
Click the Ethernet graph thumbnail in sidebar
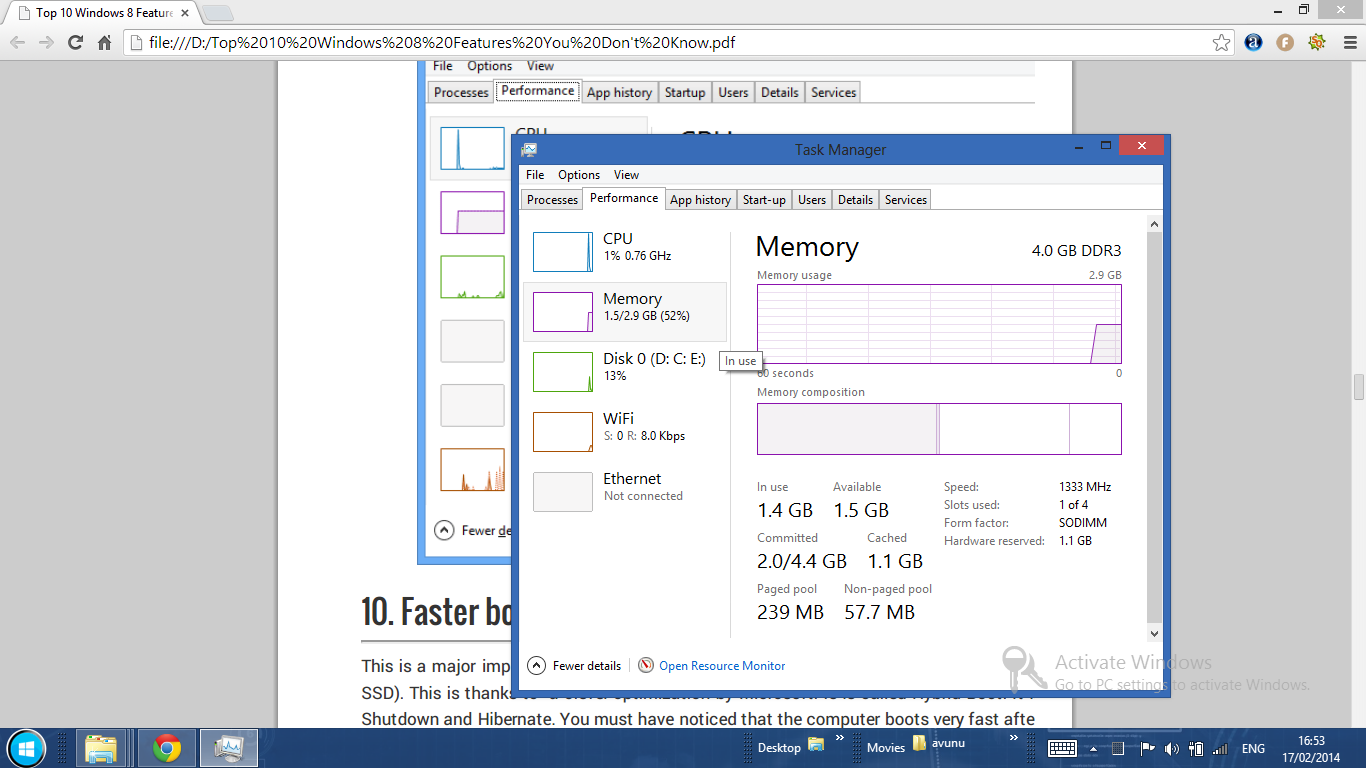pos(563,492)
